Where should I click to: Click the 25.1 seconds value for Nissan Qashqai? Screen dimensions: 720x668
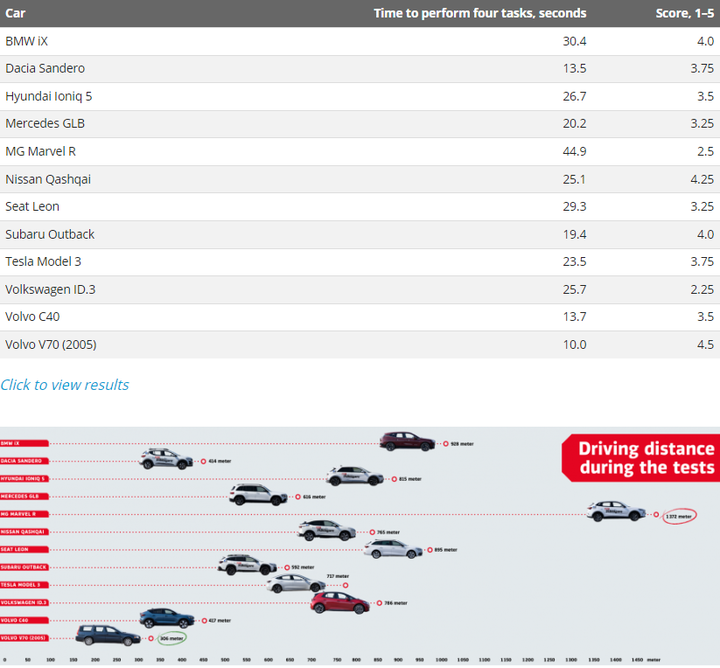(574, 179)
